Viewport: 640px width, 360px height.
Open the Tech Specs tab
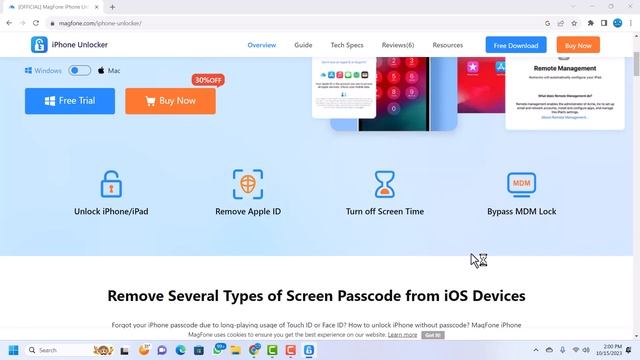[347, 45]
